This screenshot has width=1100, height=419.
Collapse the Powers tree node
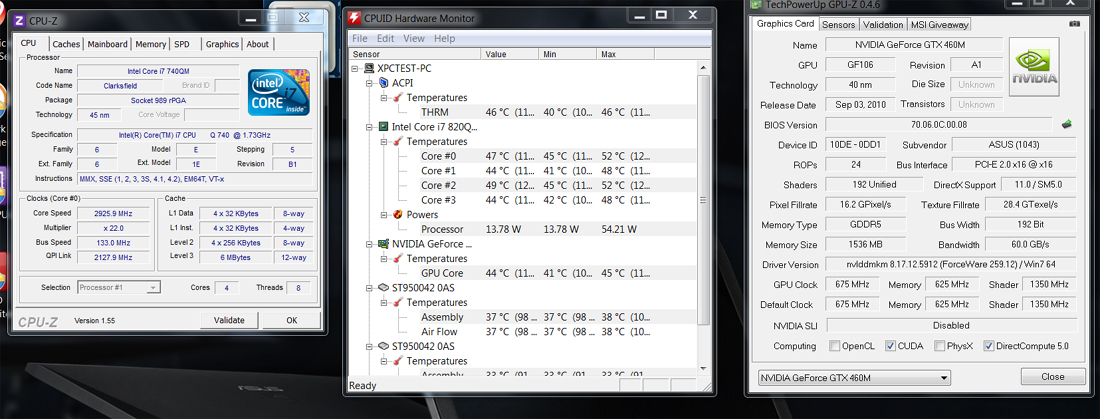pyautogui.click(x=384, y=215)
